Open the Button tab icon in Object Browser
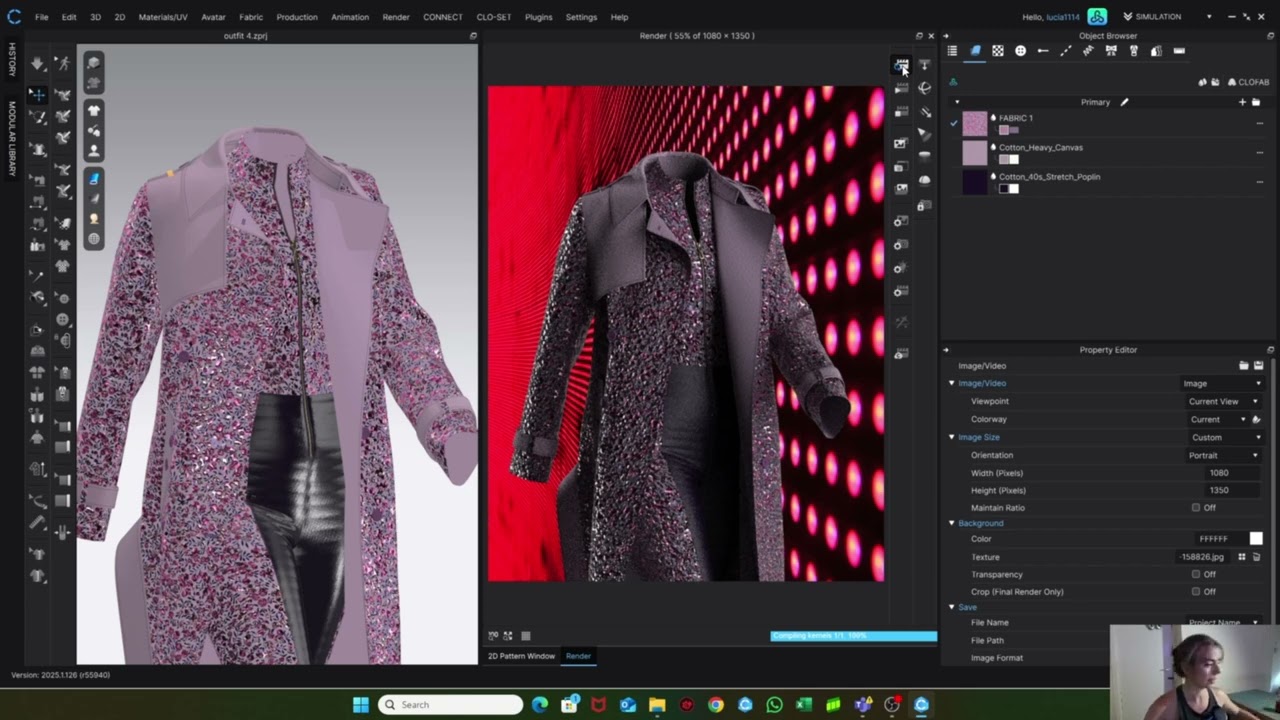1280x720 pixels. [x=1020, y=51]
